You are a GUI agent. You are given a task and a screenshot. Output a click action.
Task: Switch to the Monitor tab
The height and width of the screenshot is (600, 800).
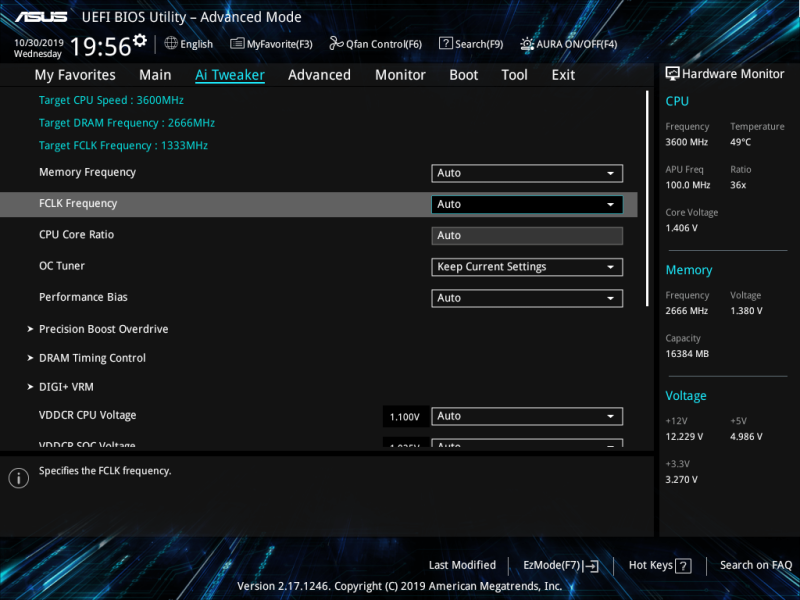(400, 75)
